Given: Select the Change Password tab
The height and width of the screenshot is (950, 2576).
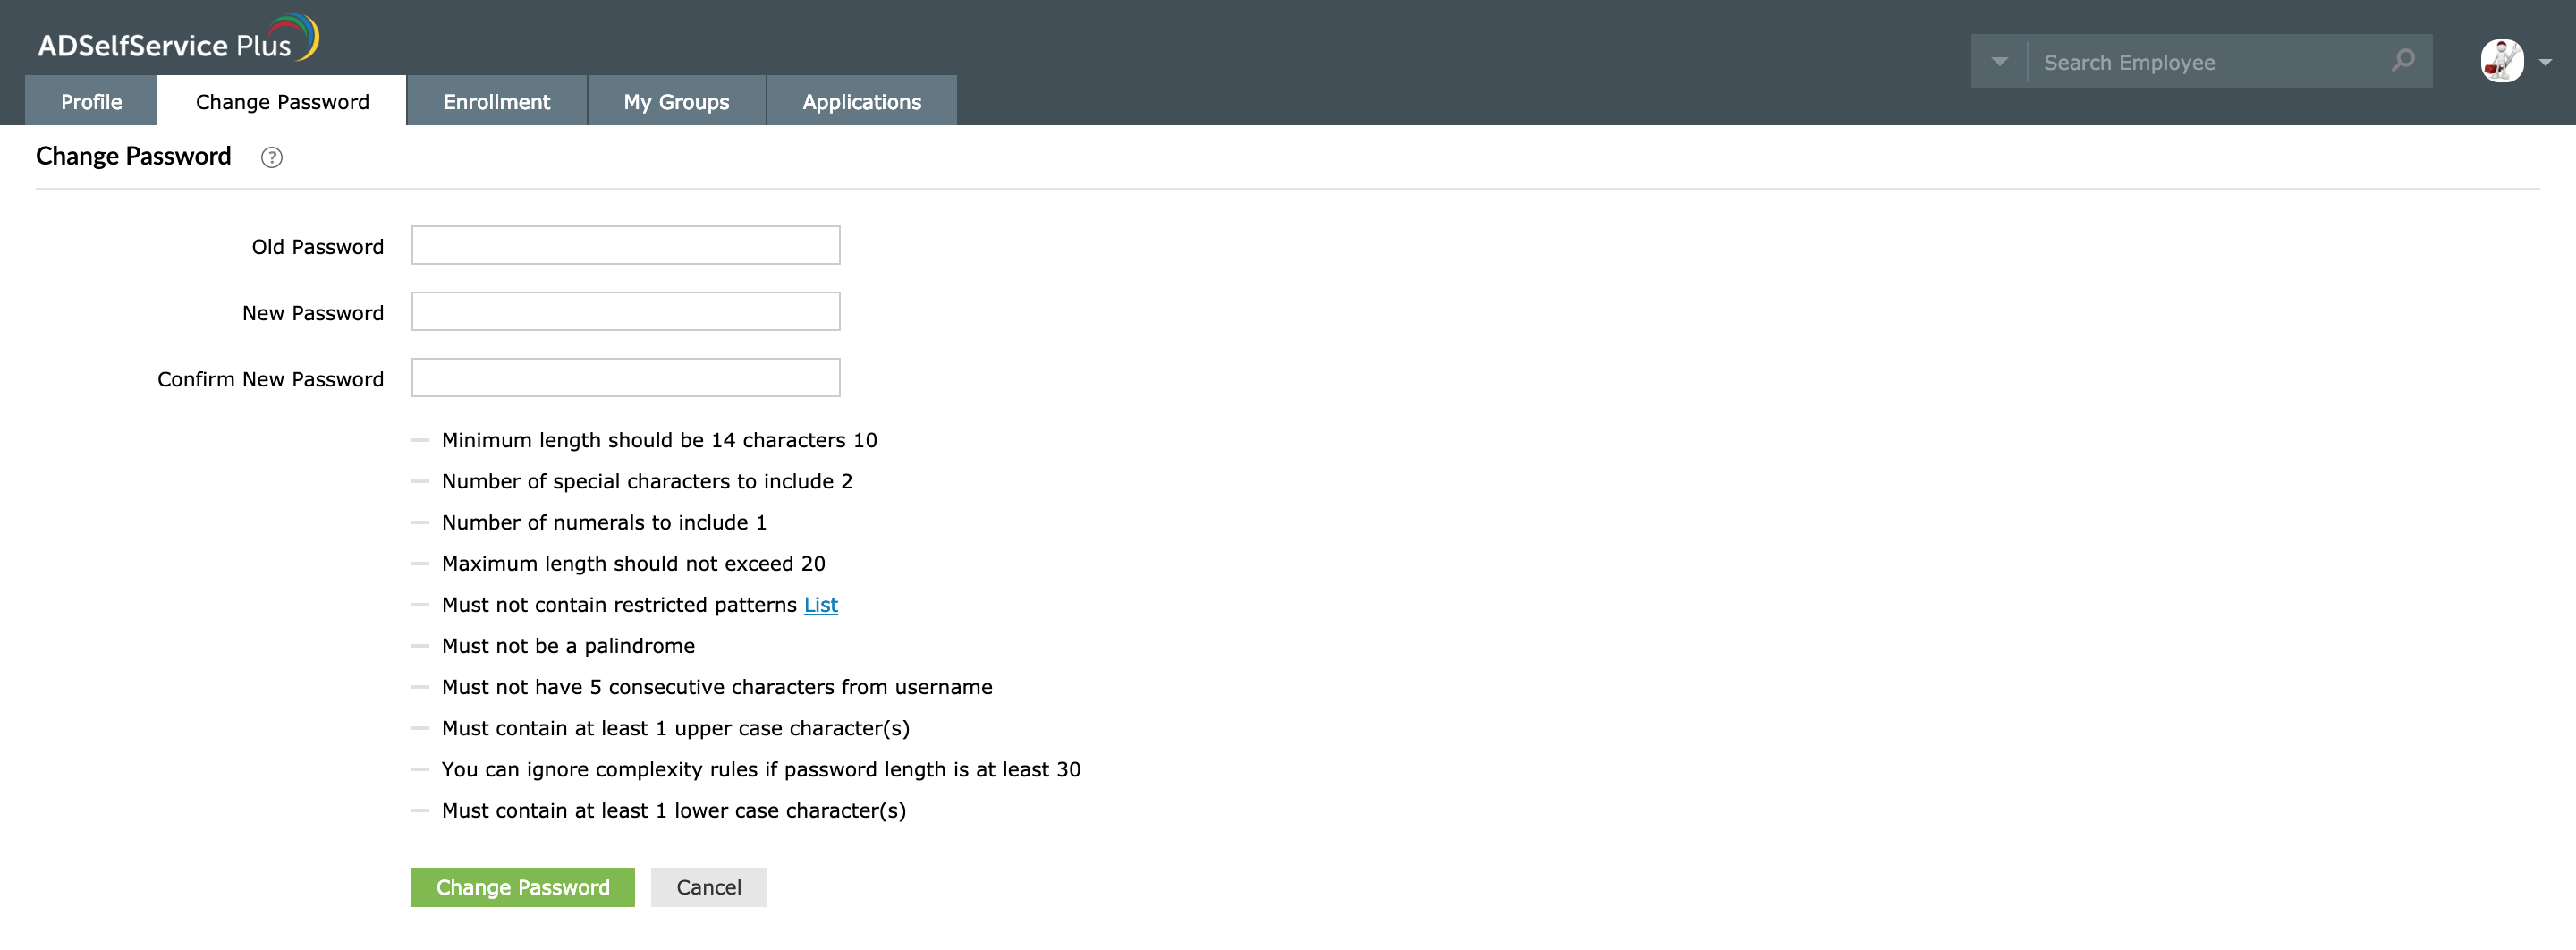Looking at the screenshot, I should (282, 102).
